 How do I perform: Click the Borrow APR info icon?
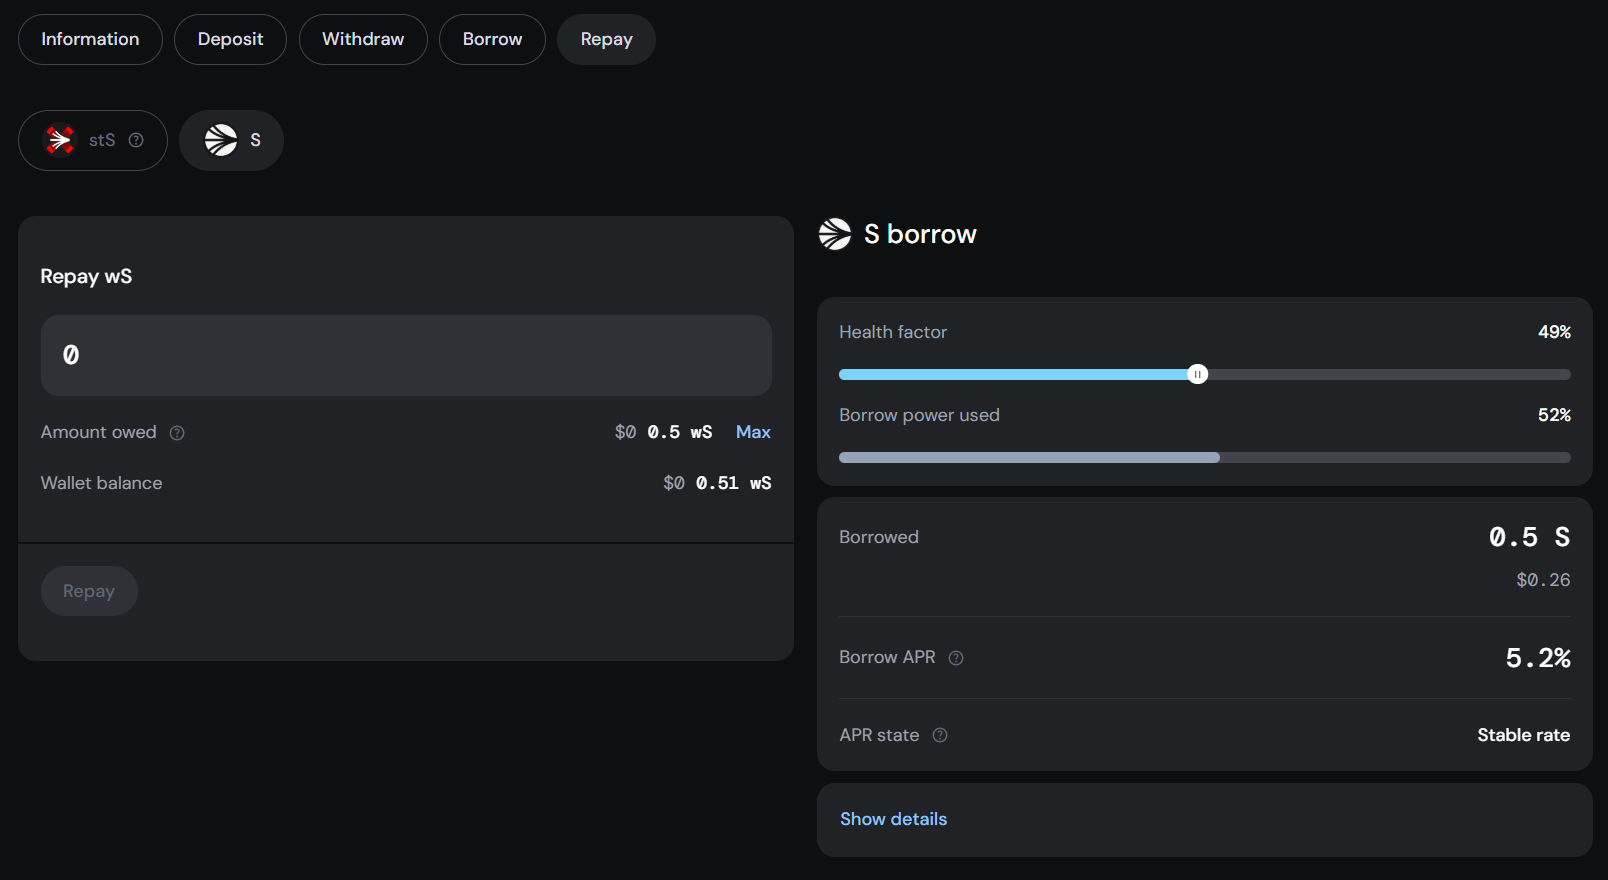956,658
